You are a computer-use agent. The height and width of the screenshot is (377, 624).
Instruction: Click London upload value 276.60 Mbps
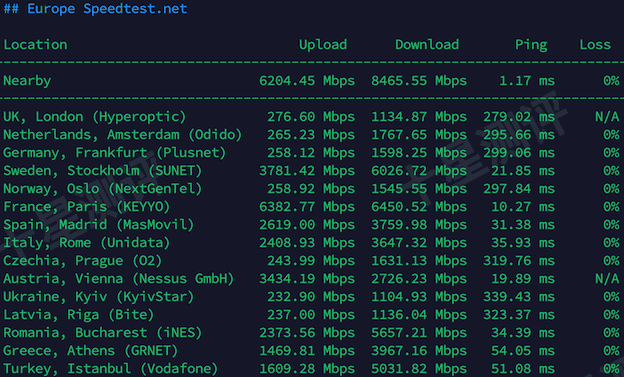[x=311, y=117]
